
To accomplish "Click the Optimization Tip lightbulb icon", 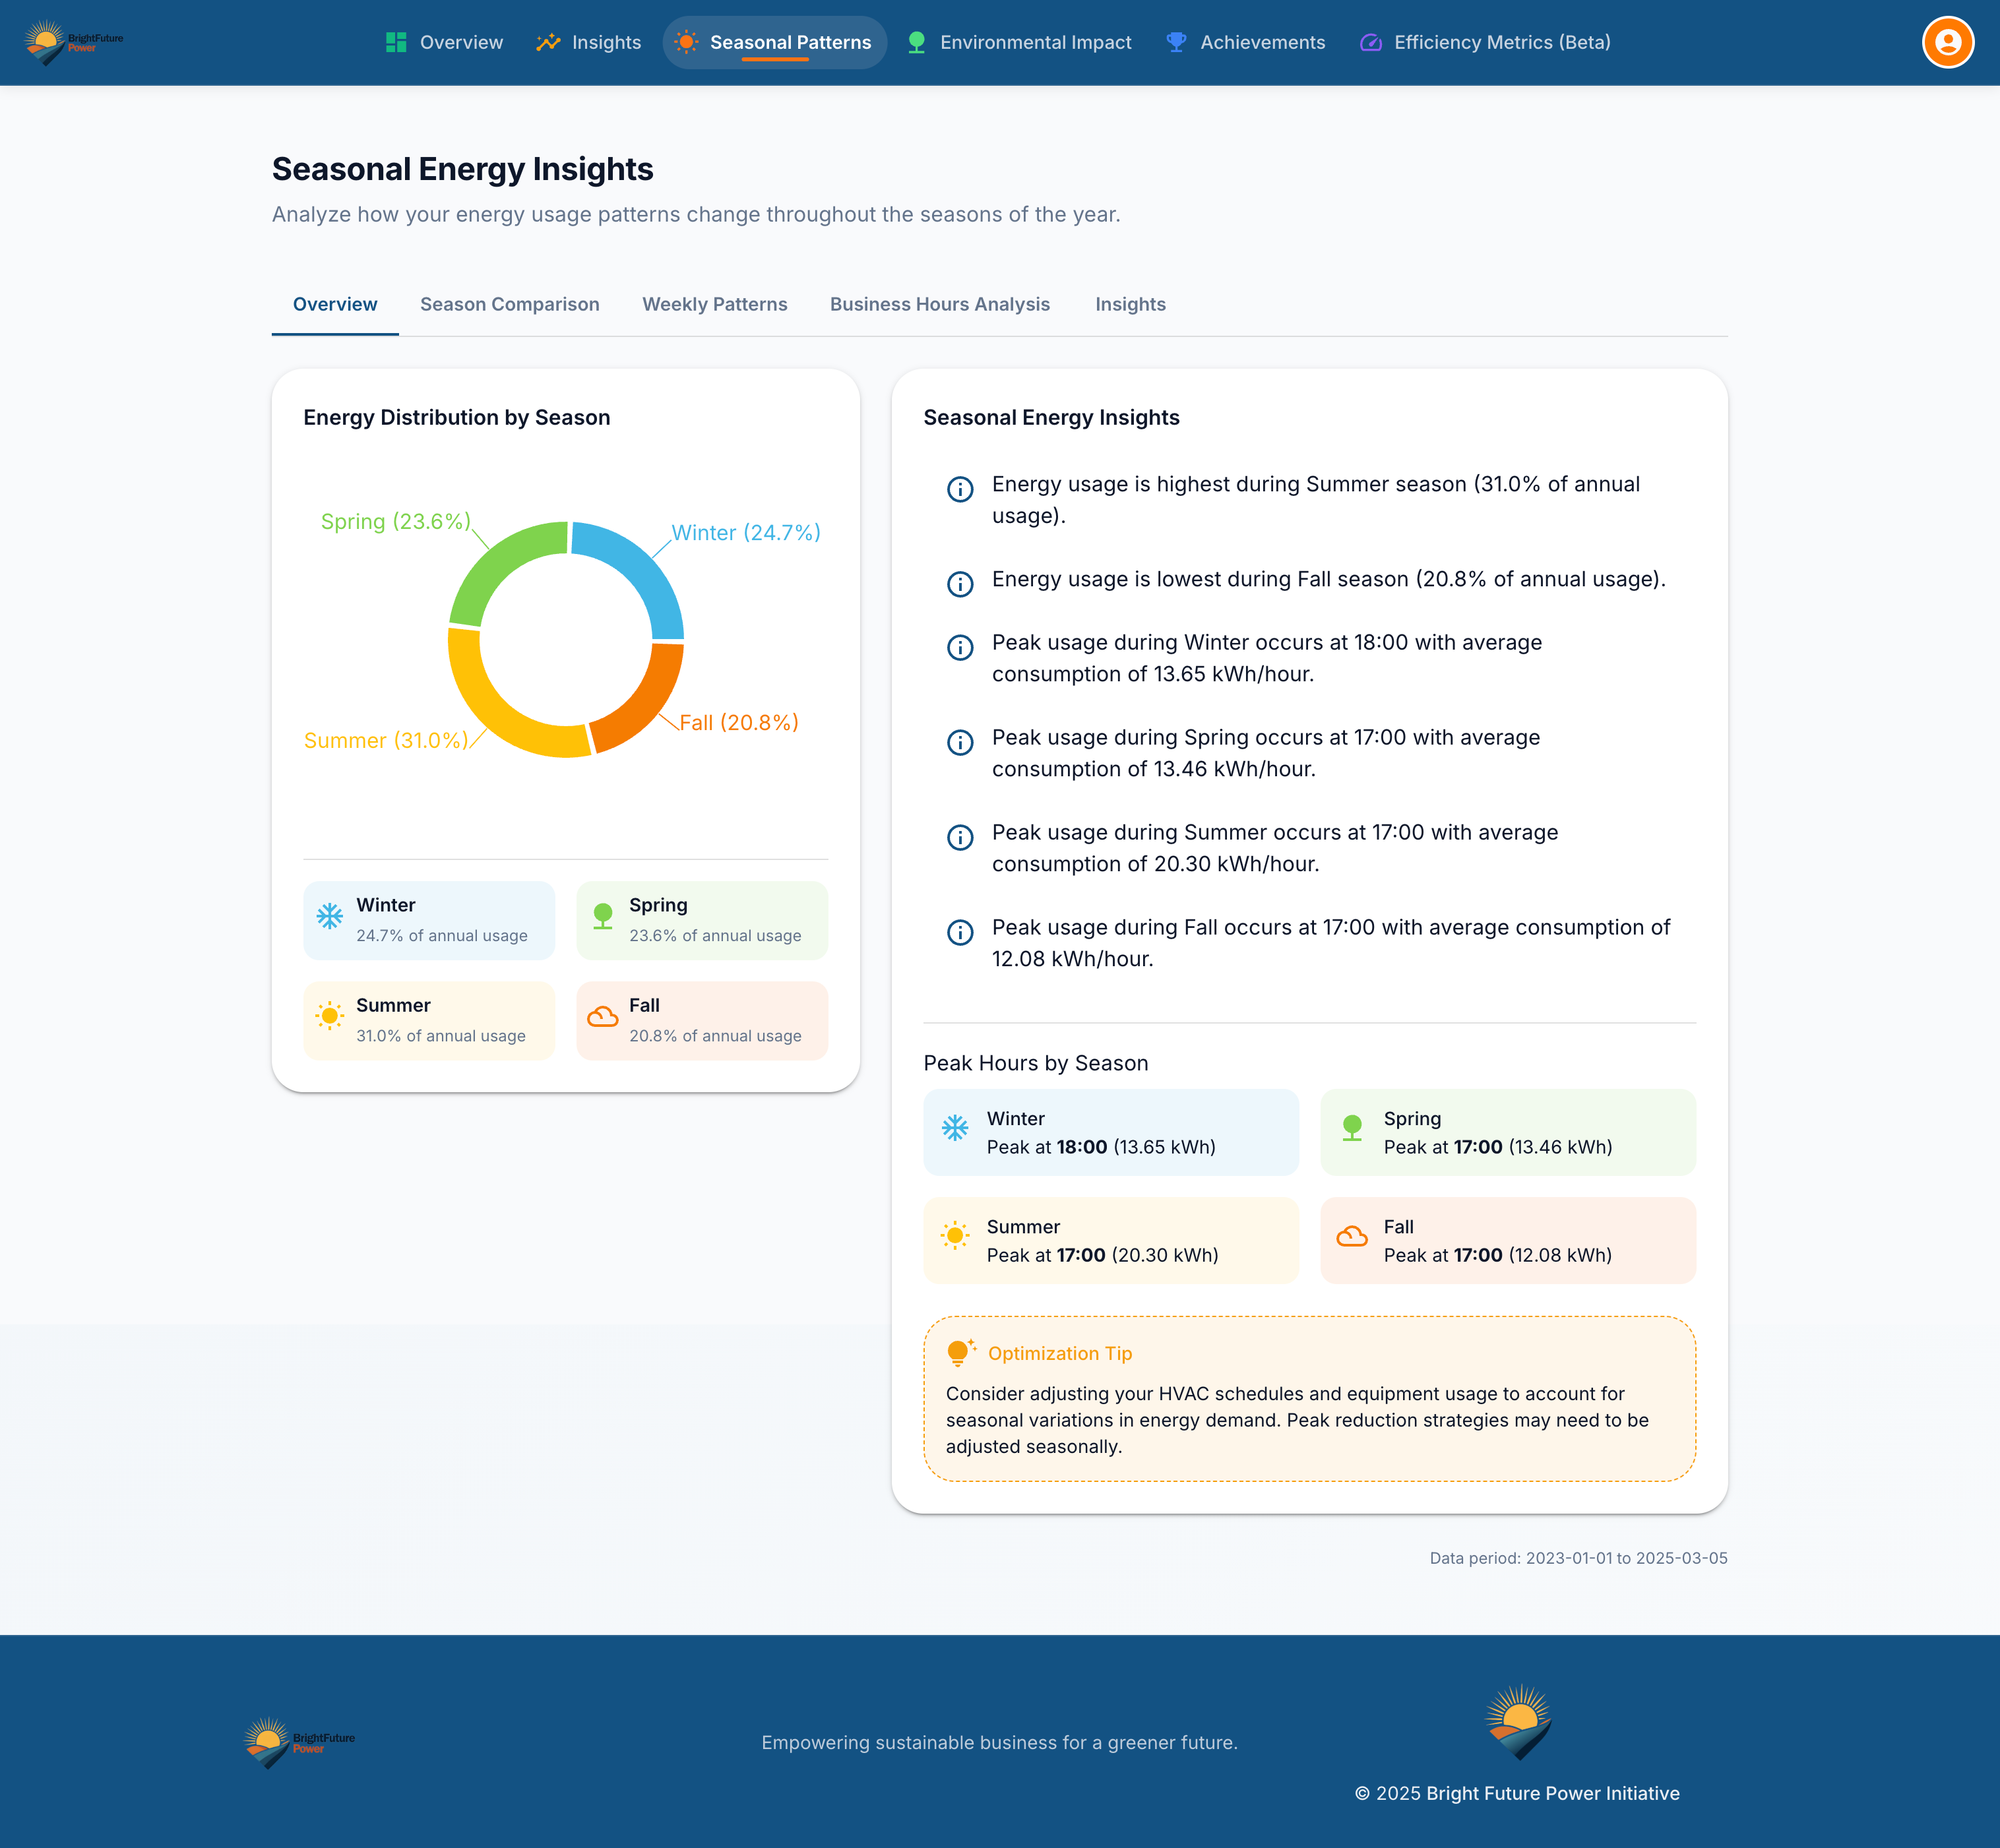I will (x=958, y=1352).
